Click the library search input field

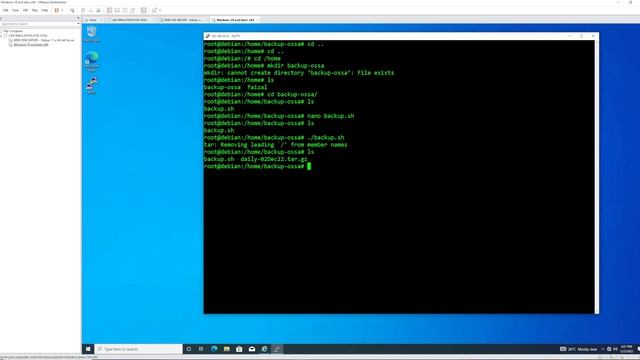[x=38, y=24]
